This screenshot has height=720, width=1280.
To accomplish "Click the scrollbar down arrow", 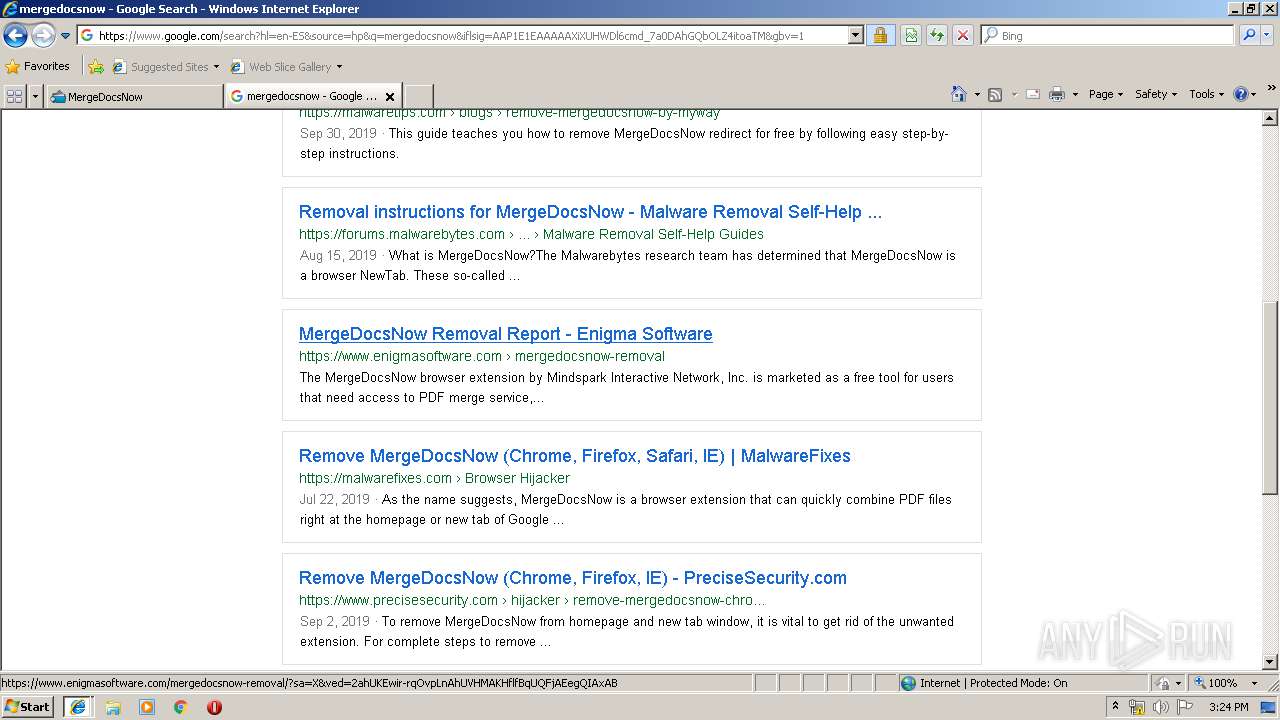I will coord(1270,662).
